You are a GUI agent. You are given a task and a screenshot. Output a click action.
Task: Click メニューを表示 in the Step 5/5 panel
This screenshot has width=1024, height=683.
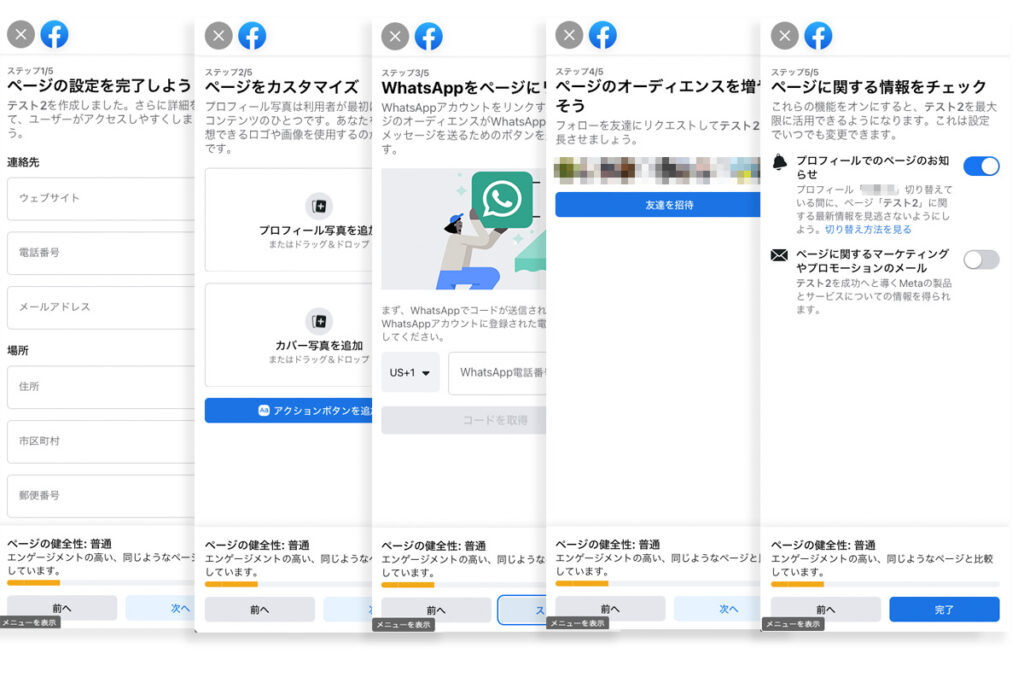click(x=793, y=625)
